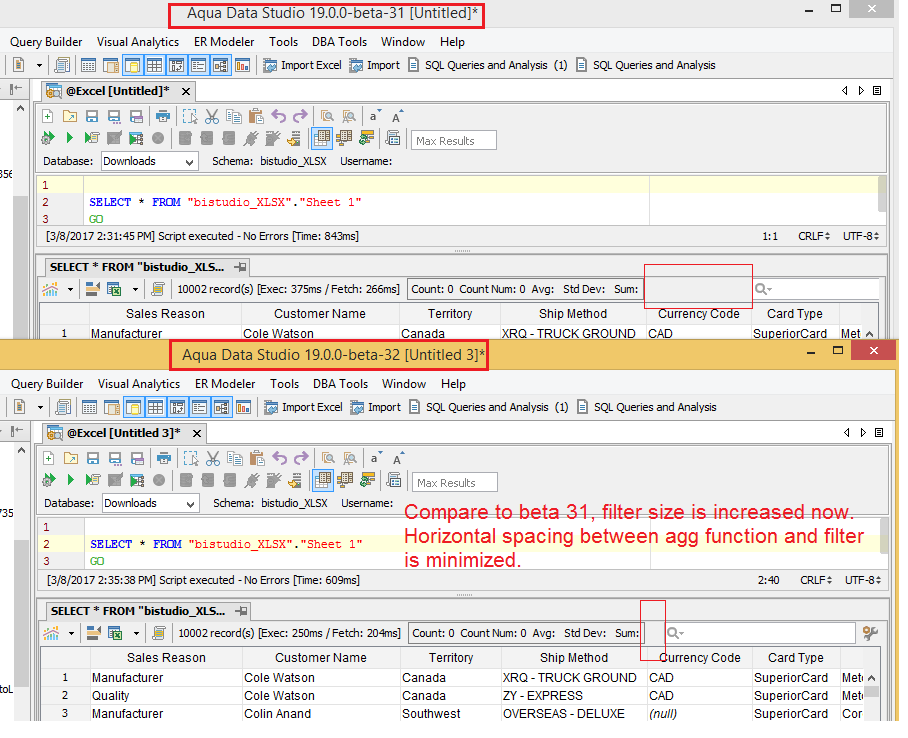Click Undo arrow in beta-32 editor toolbar
908x738 pixels.
coord(280,458)
